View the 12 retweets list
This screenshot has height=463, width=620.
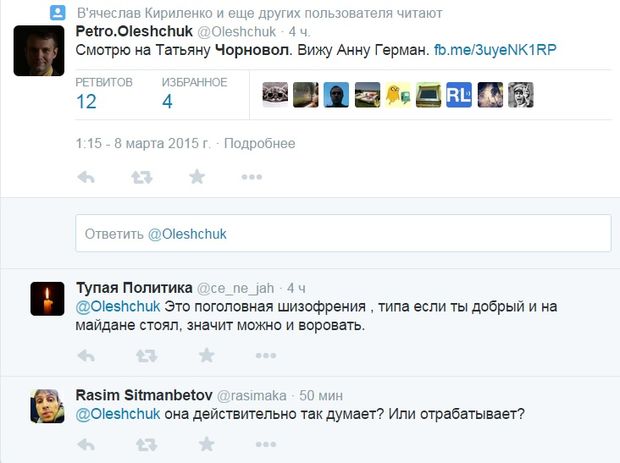click(86, 100)
